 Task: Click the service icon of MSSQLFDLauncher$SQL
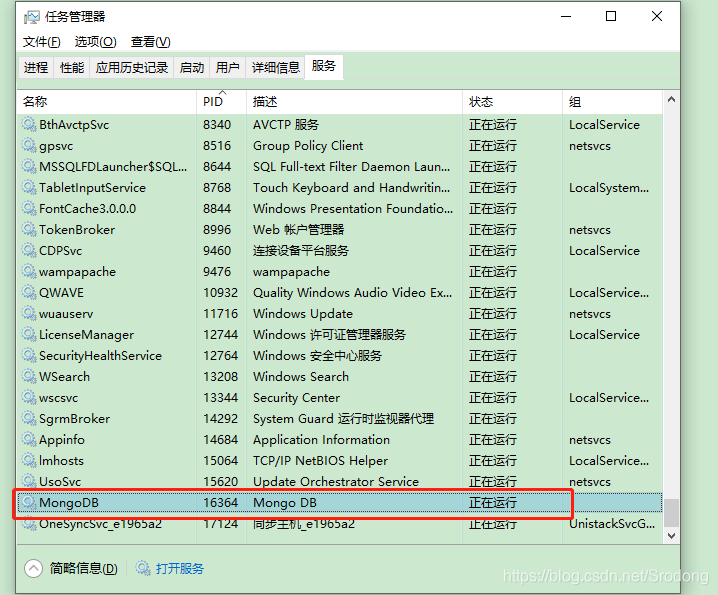(29, 166)
